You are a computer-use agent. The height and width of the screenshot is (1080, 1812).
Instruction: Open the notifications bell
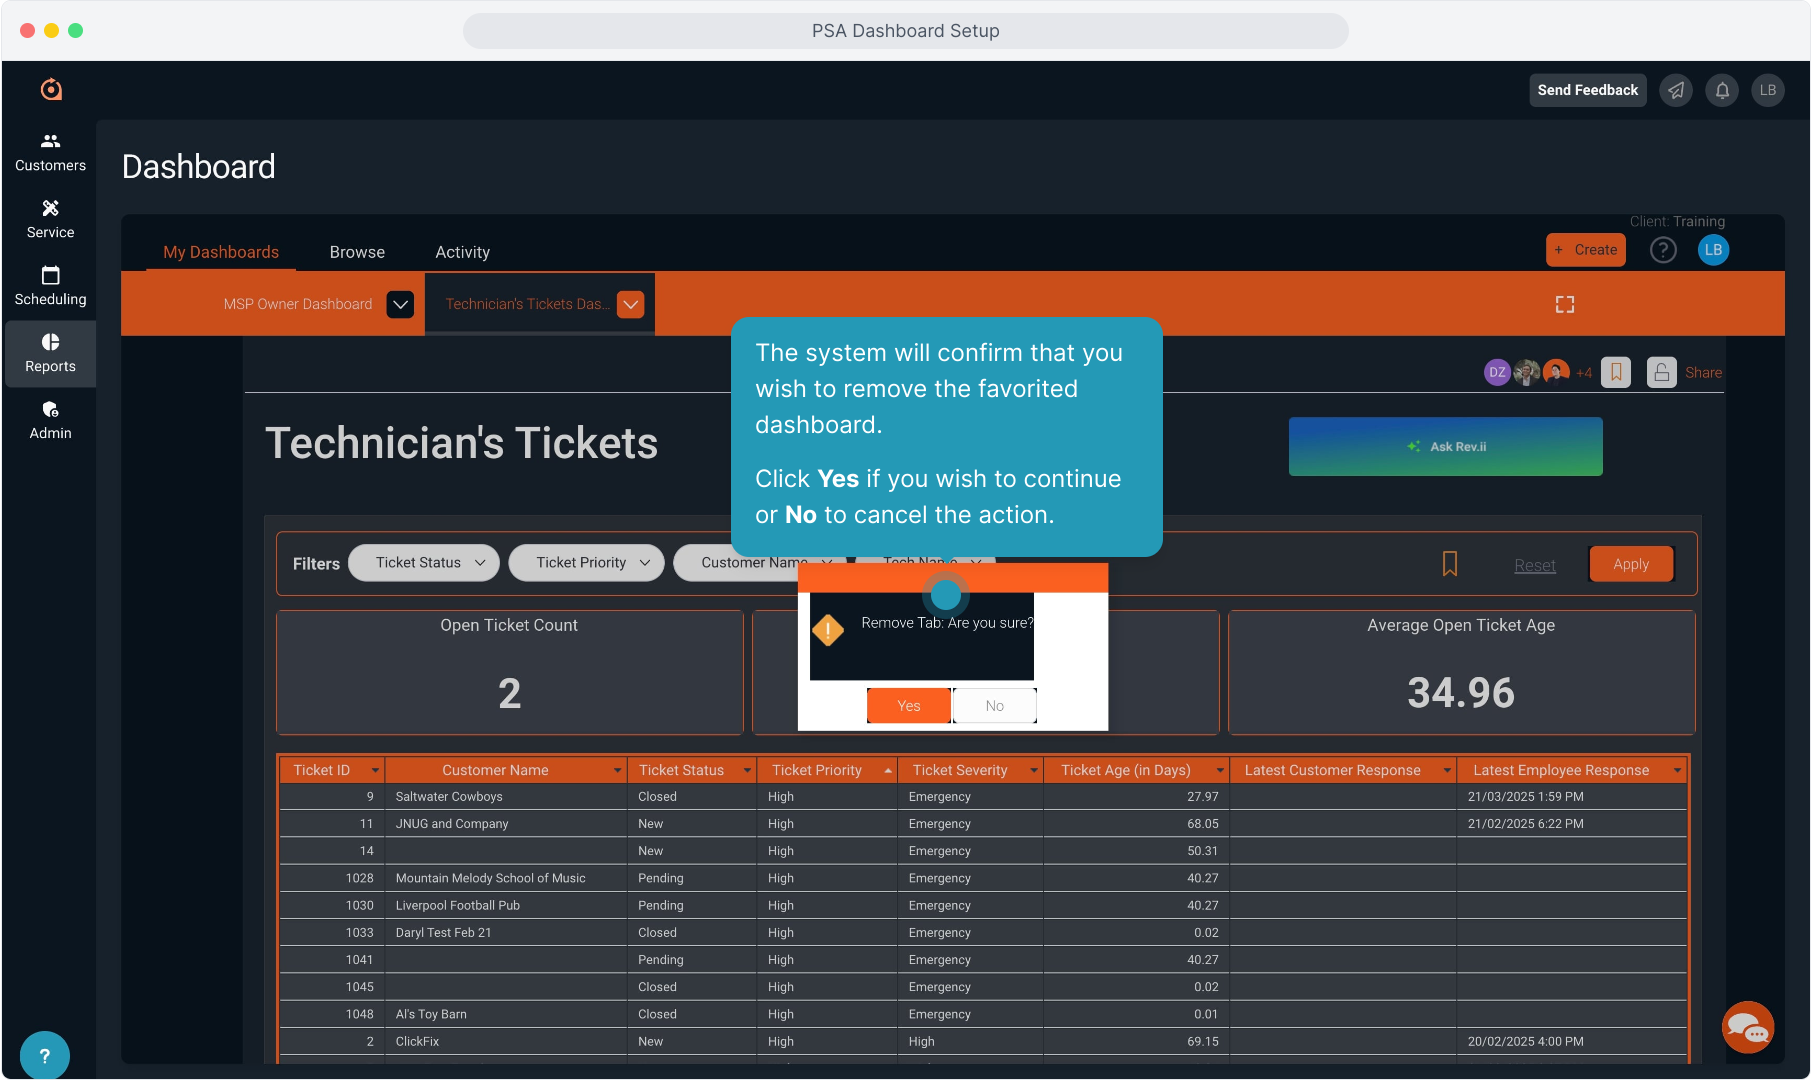pos(1722,90)
